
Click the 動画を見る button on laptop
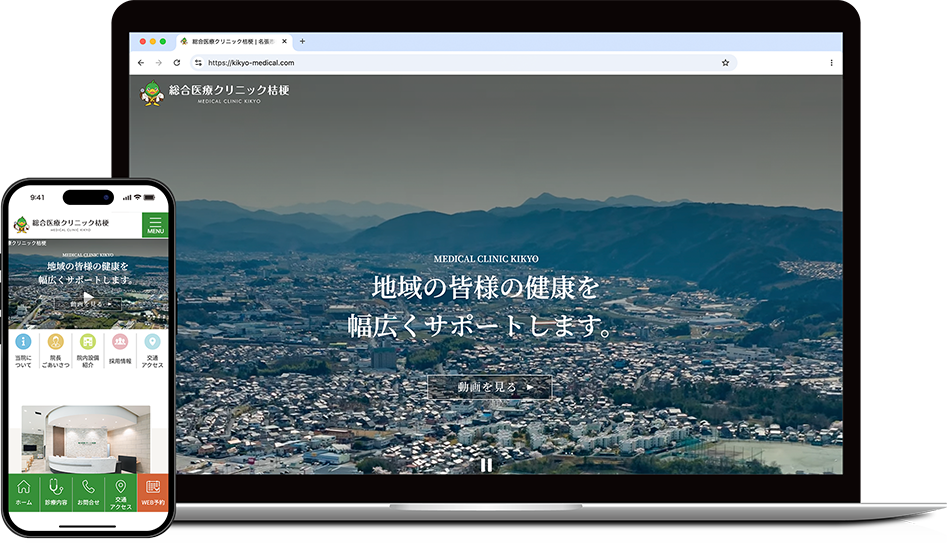[489, 387]
